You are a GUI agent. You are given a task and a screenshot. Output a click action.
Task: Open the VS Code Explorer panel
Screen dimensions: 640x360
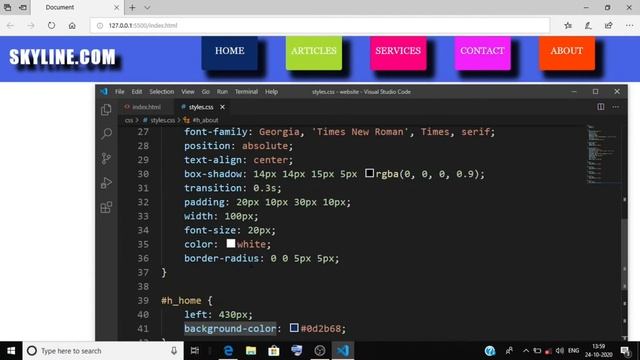click(106, 110)
